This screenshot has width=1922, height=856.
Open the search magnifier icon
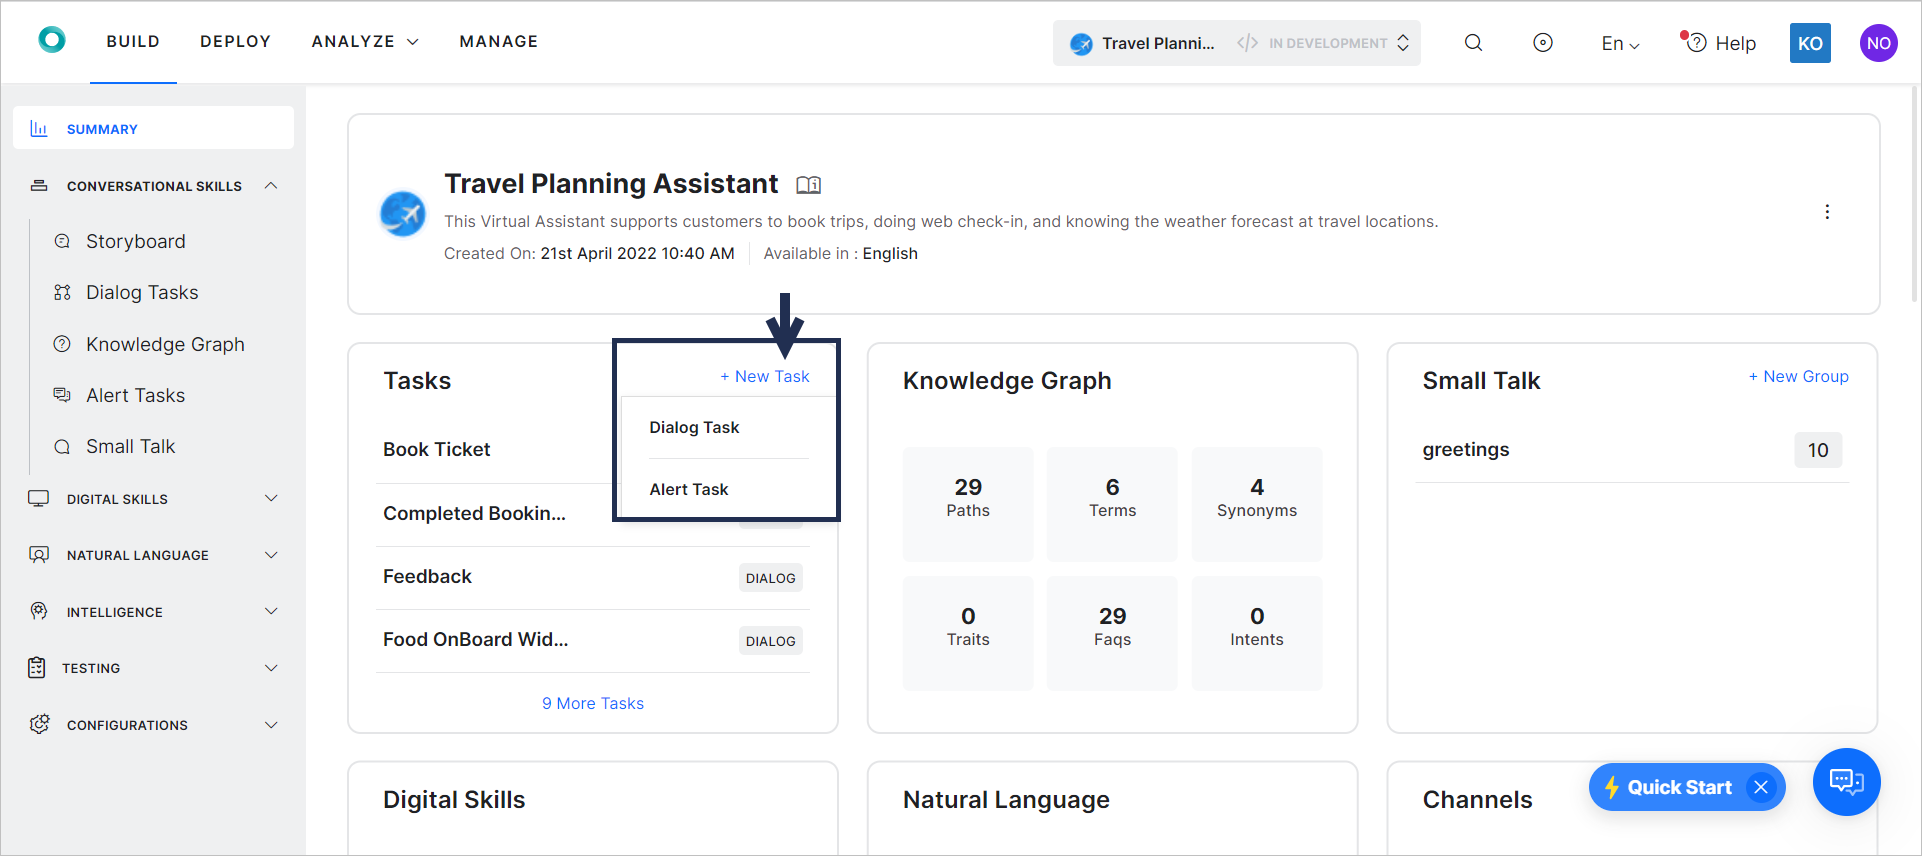1473,43
